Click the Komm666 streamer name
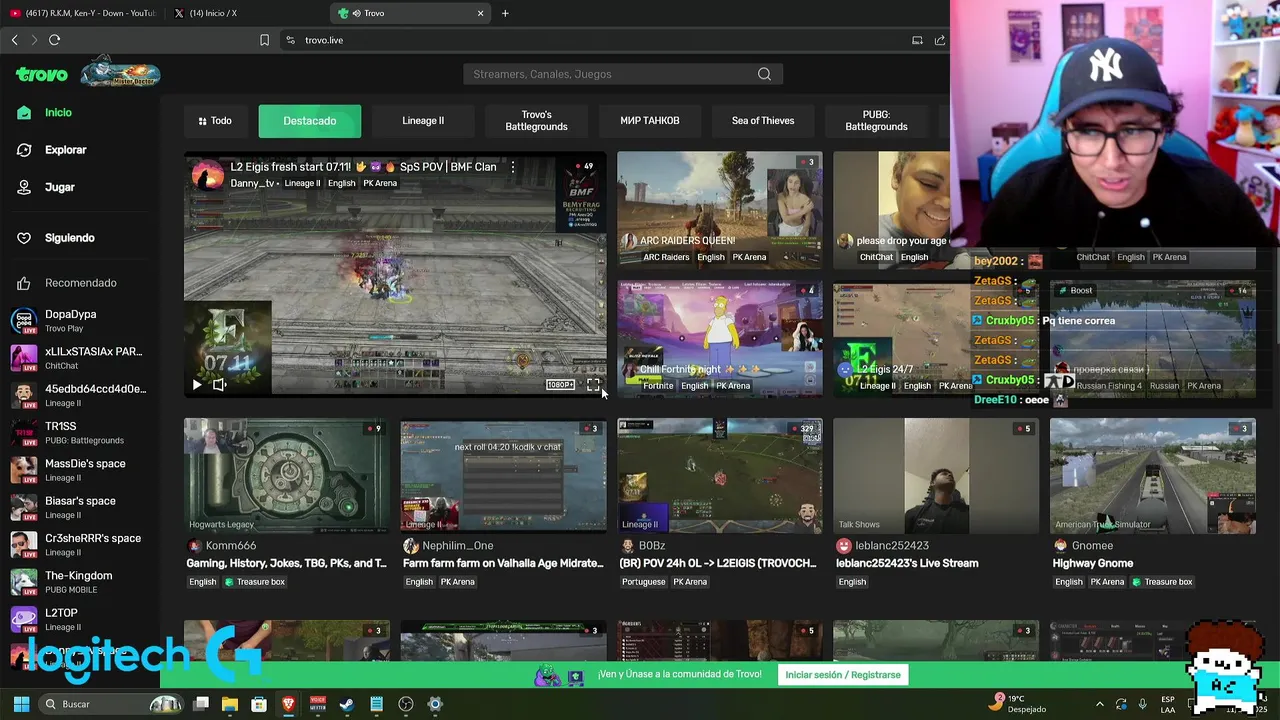 tap(231, 546)
